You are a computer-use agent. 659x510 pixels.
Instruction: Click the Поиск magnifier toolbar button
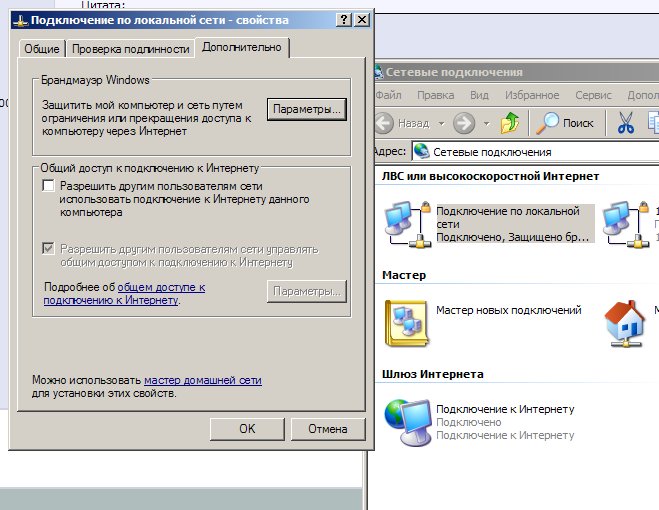click(x=564, y=123)
